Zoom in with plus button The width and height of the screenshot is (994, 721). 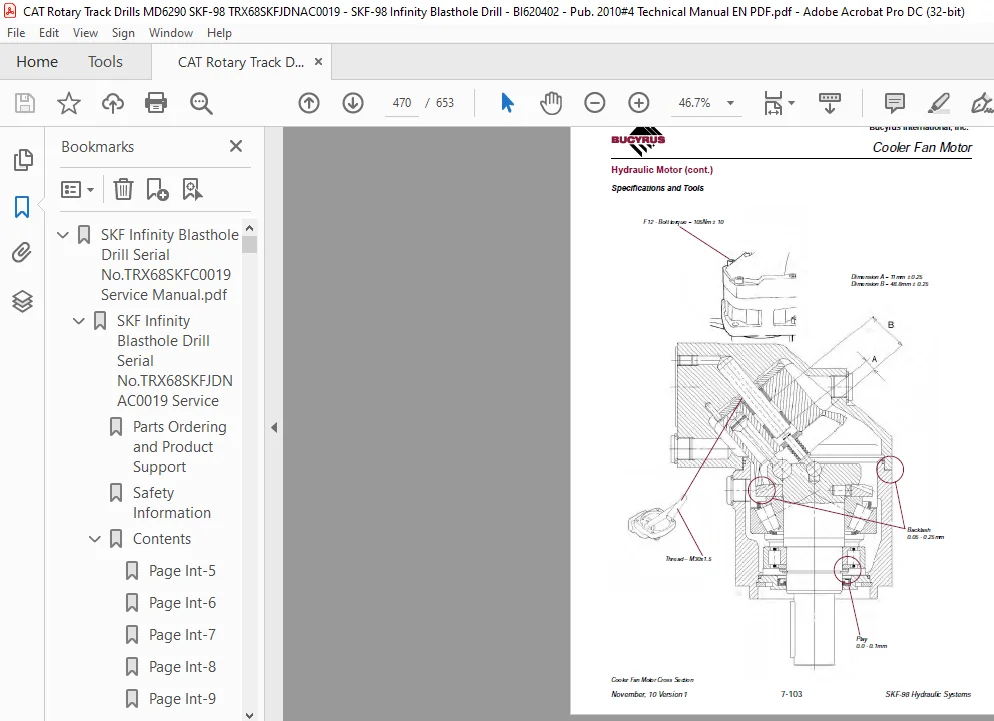[638, 103]
